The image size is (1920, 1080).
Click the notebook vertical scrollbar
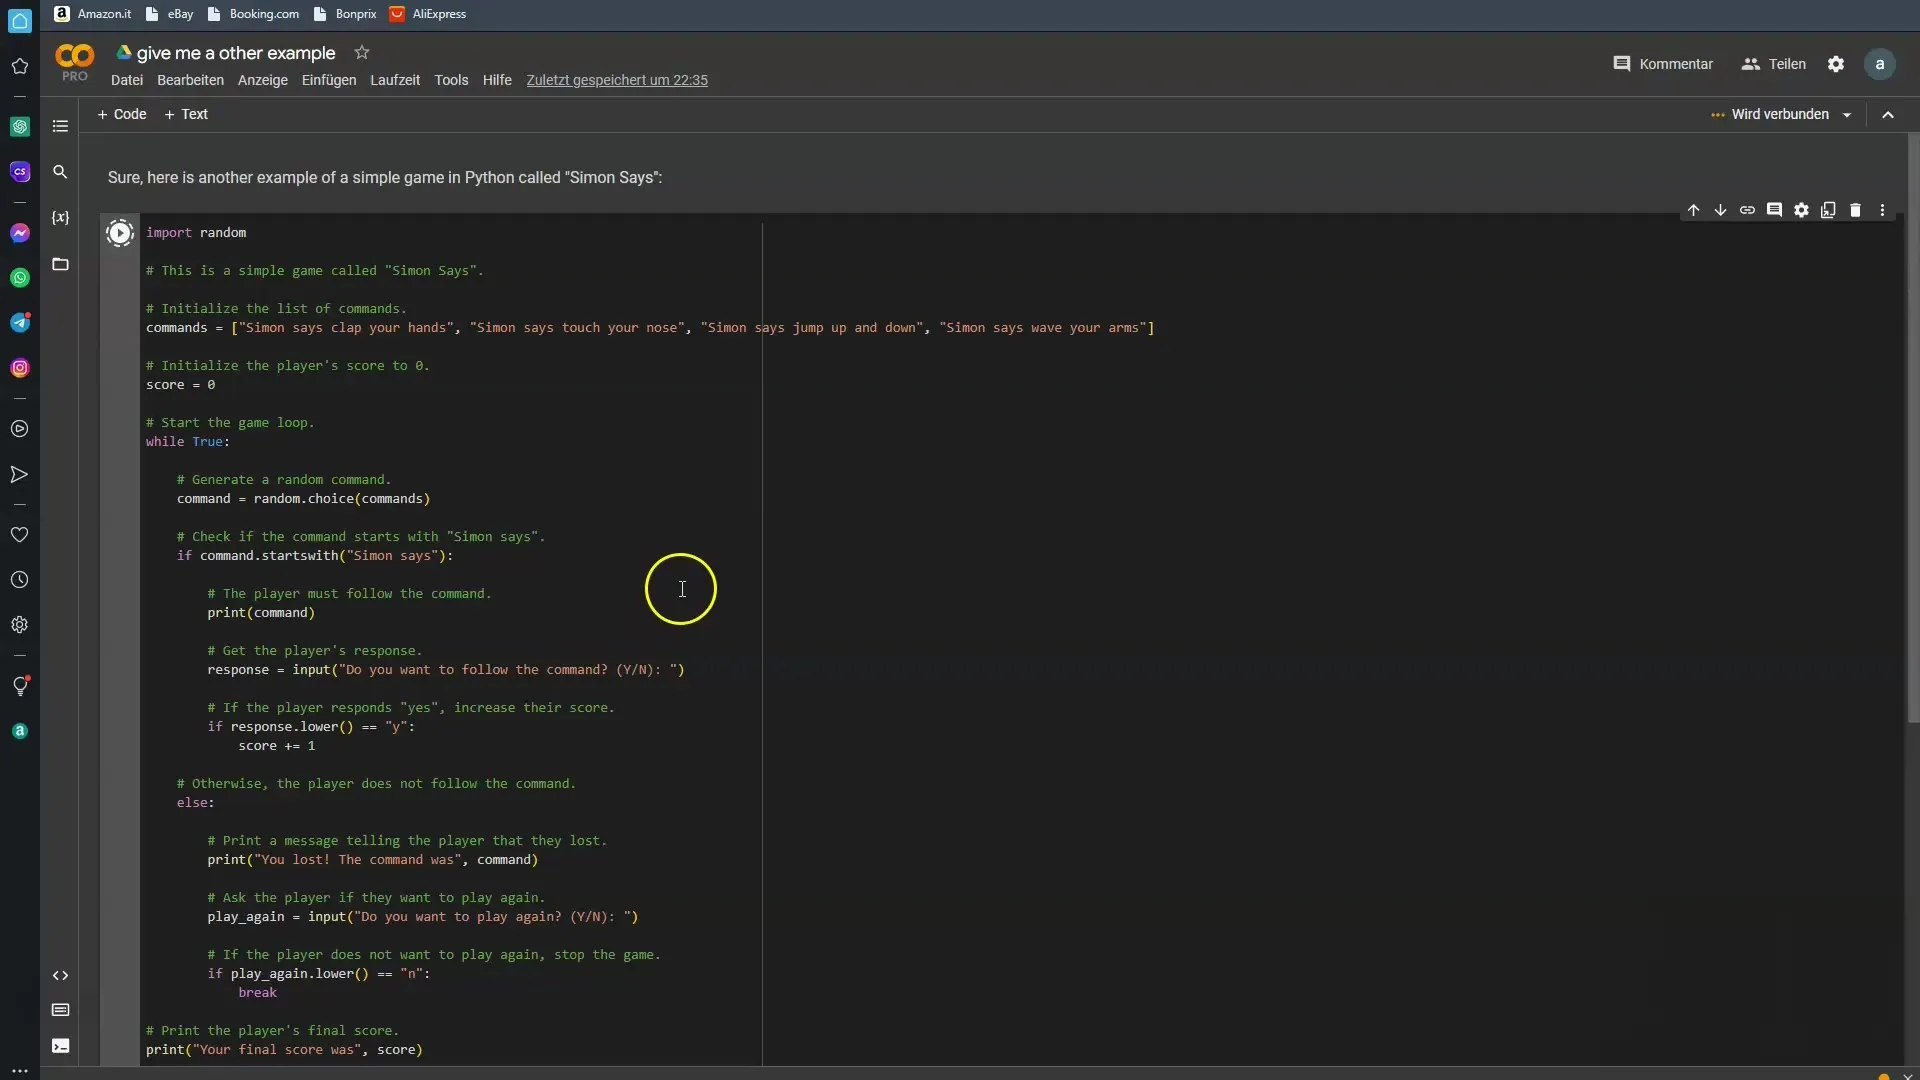[x=1913, y=430]
